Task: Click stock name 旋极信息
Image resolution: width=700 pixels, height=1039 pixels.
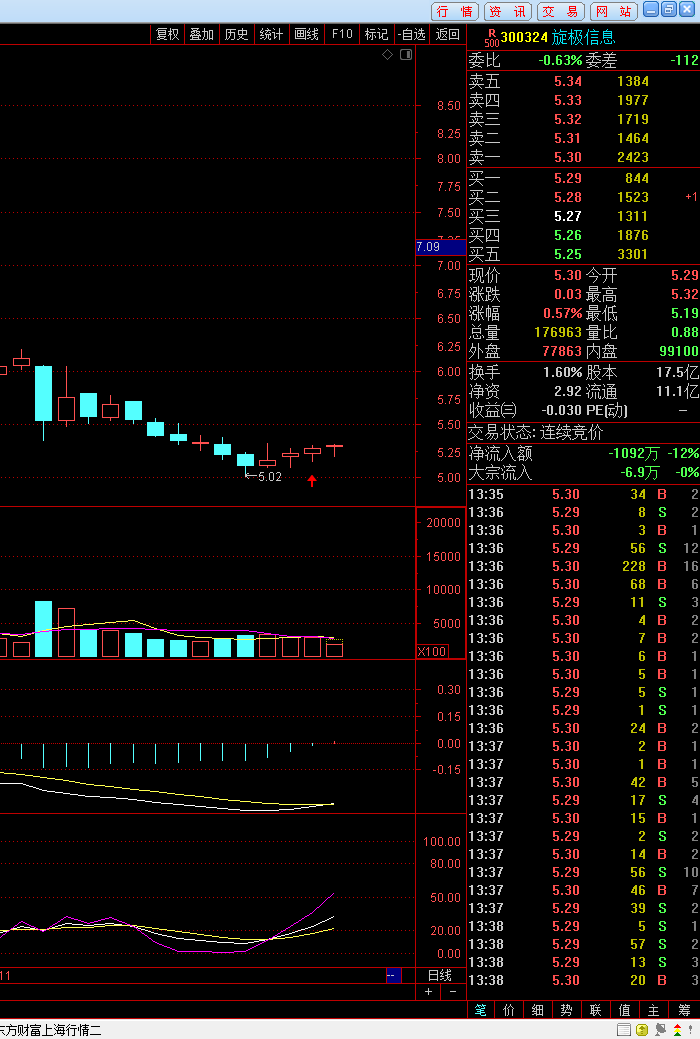Action: pos(583,37)
